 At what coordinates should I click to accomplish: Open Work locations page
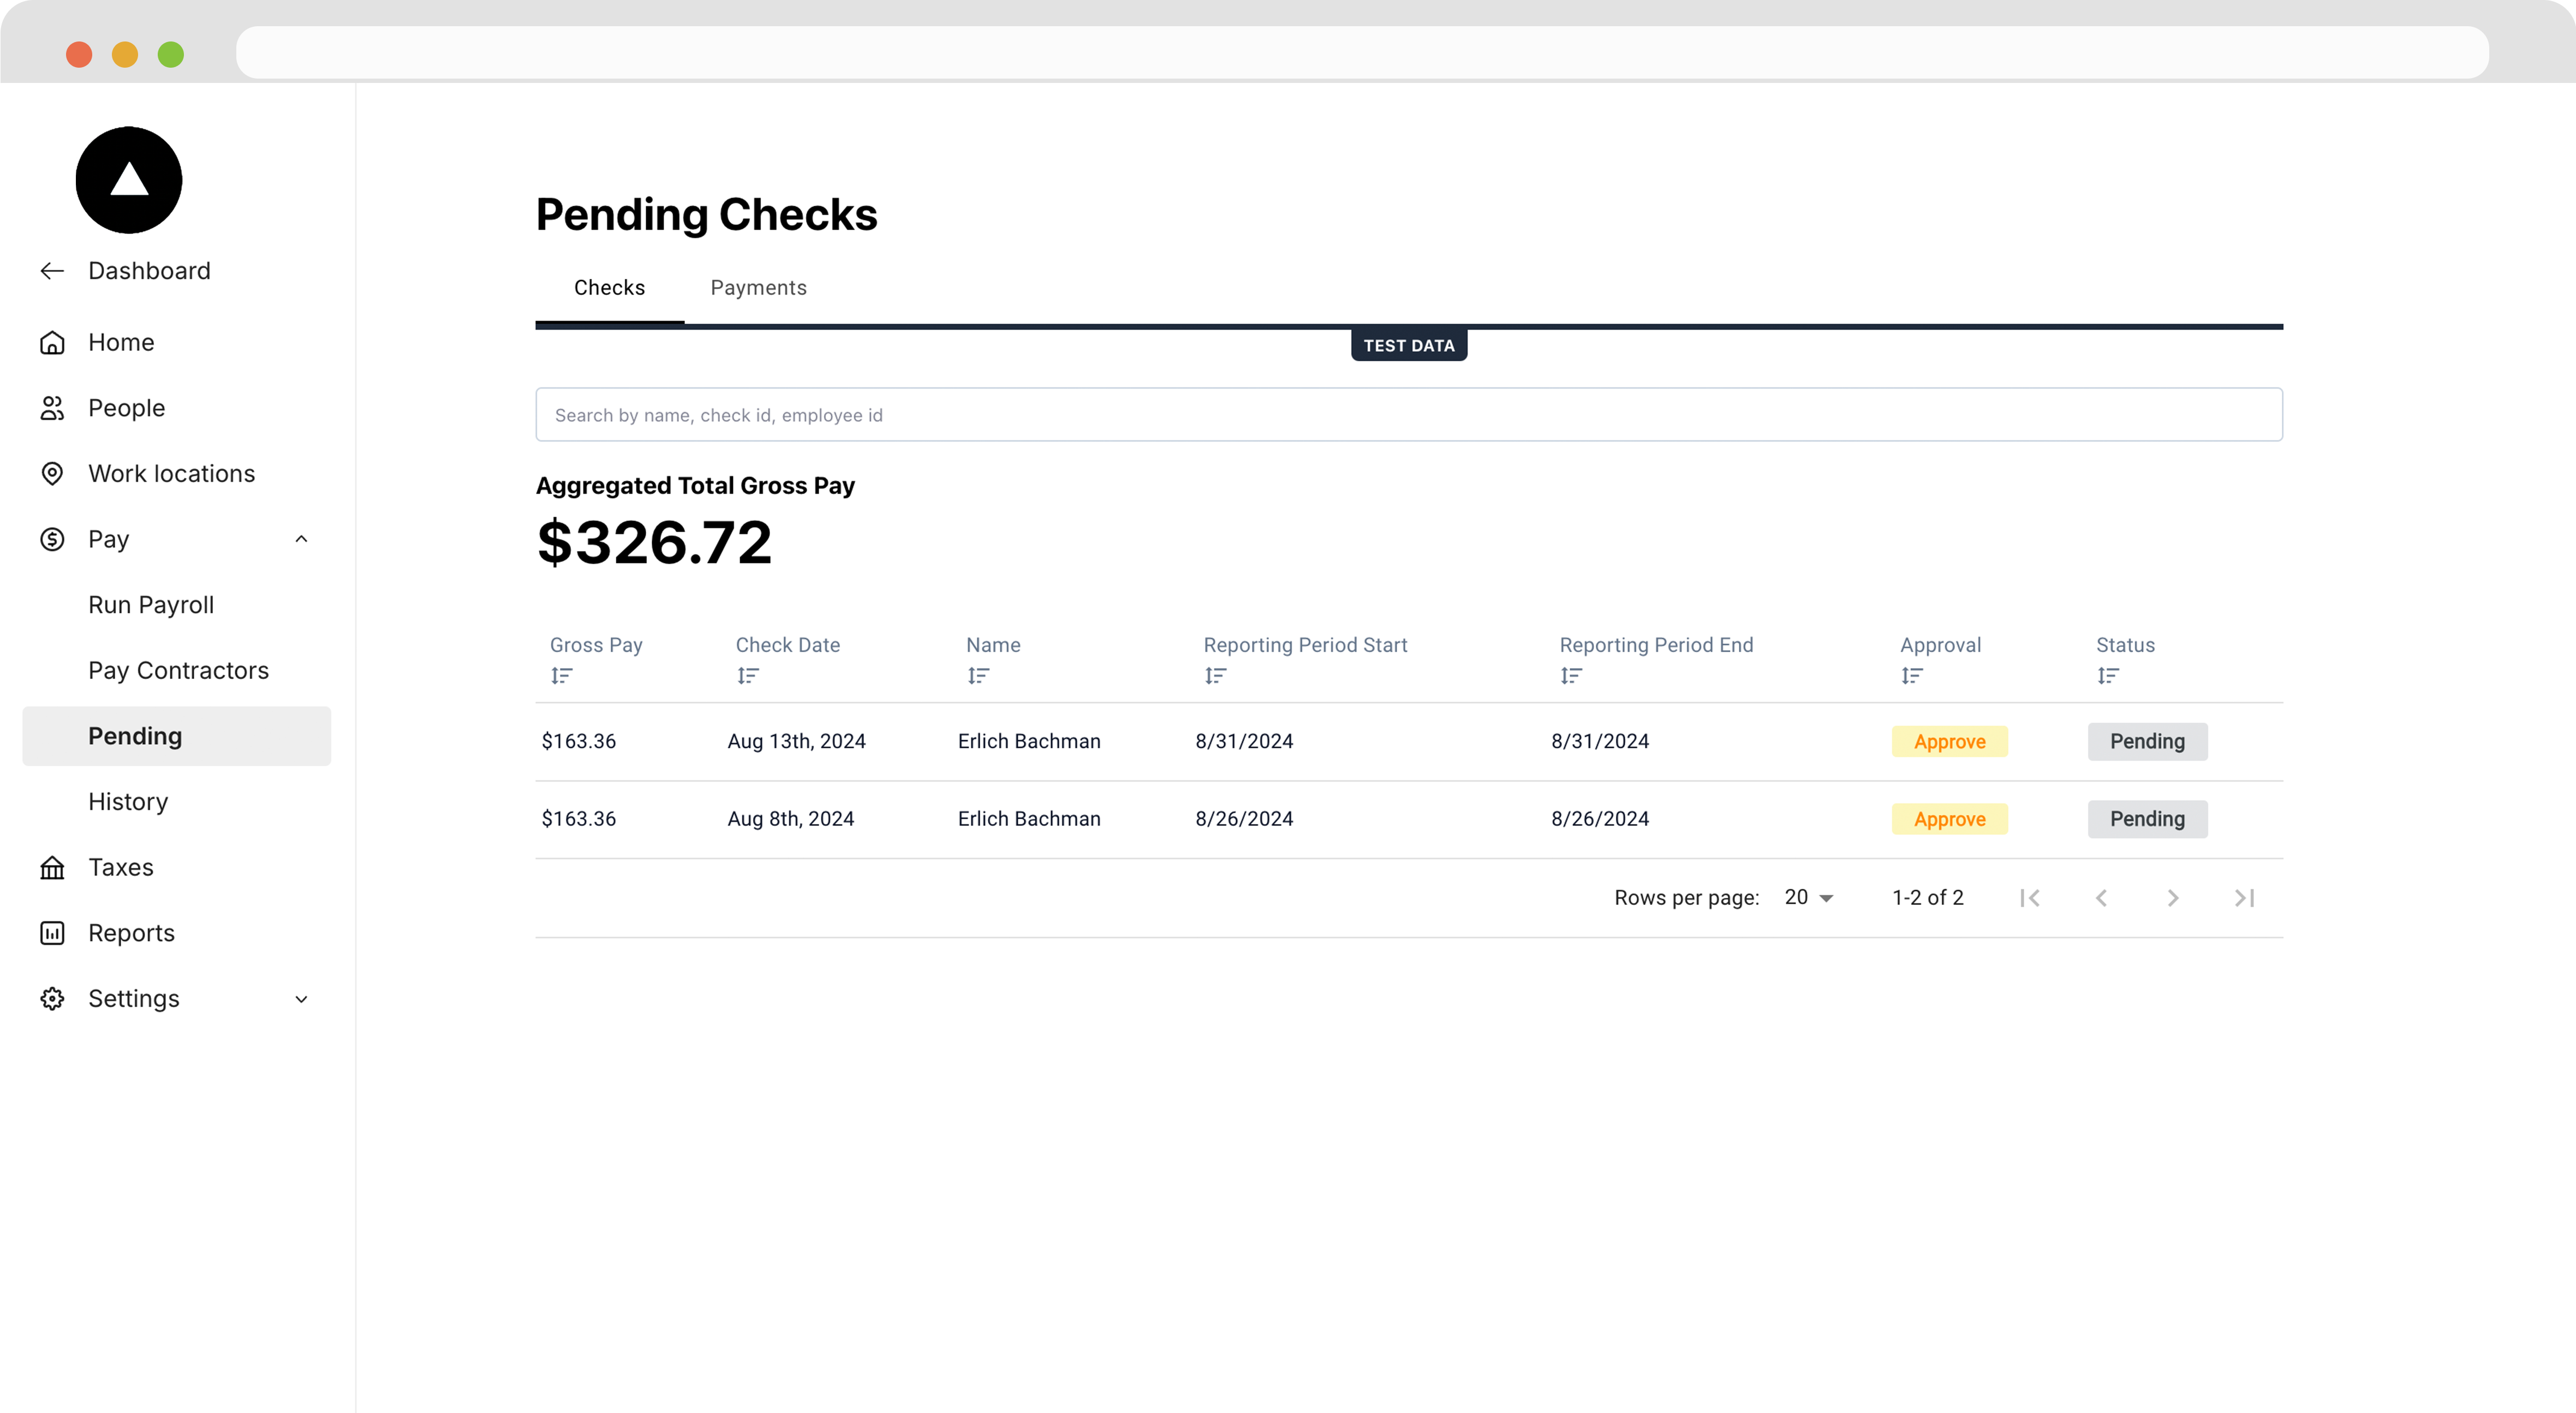[172, 474]
